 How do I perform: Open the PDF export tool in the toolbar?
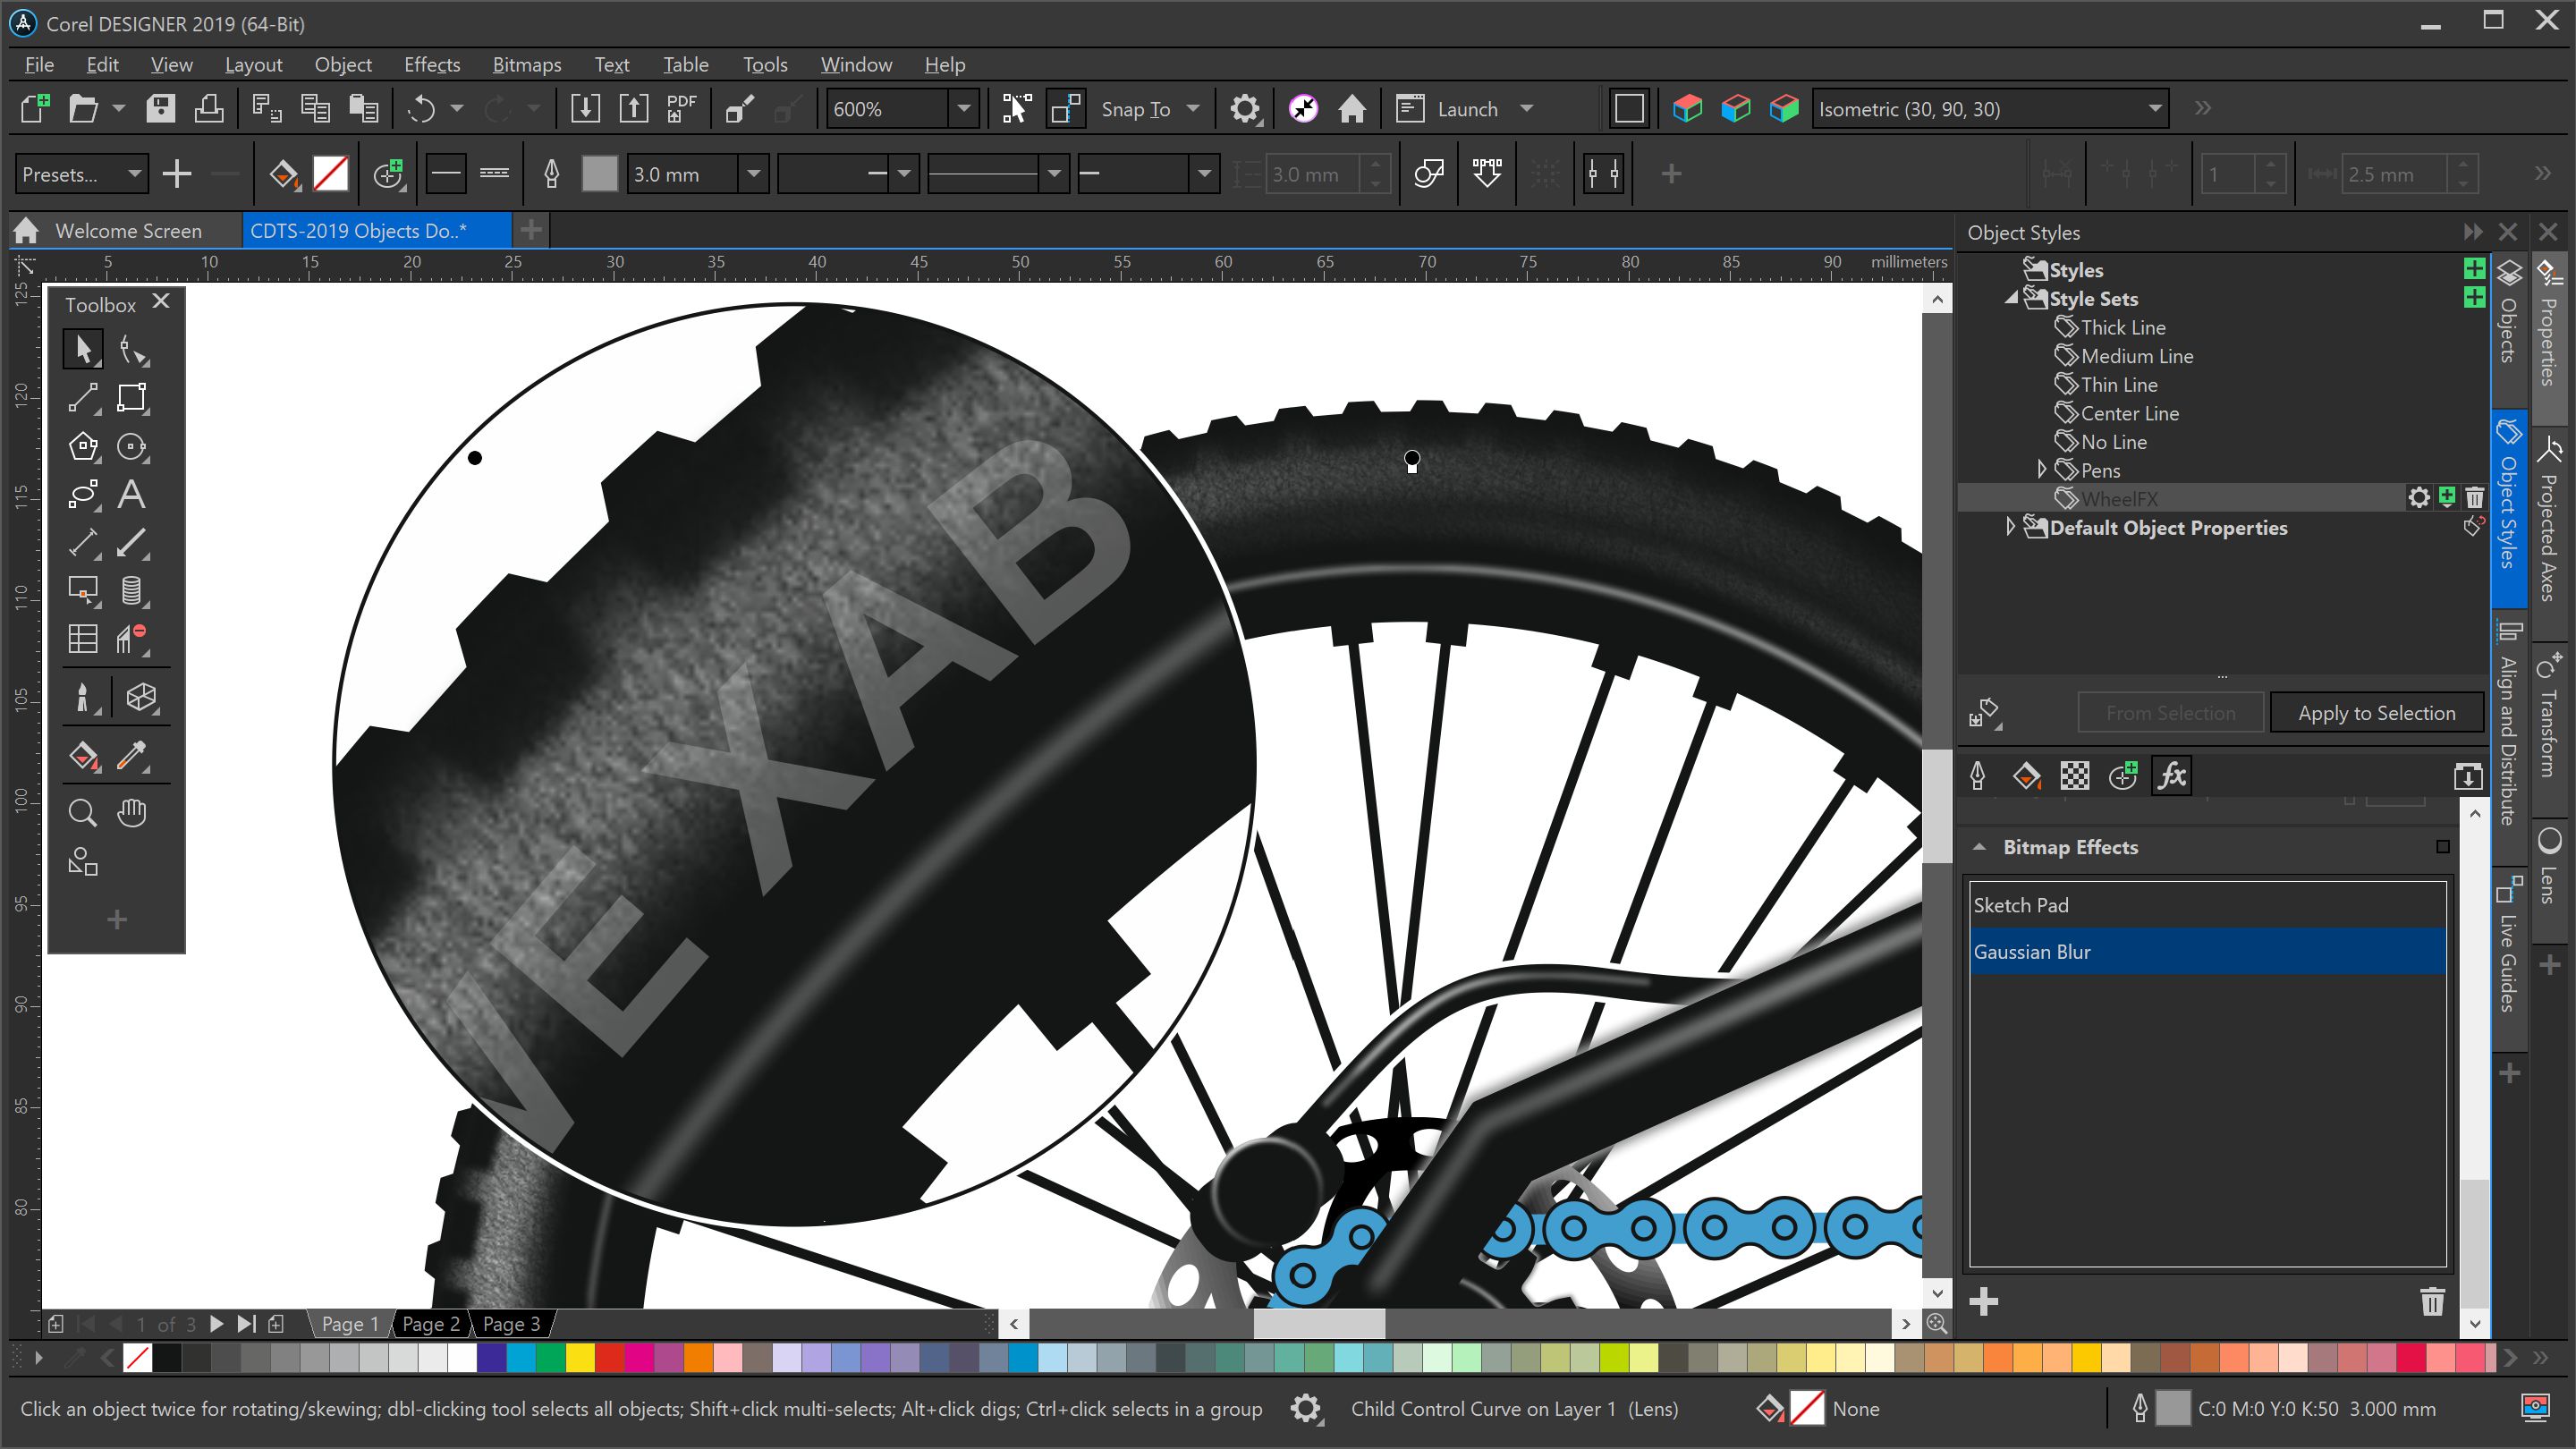point(679,108)
